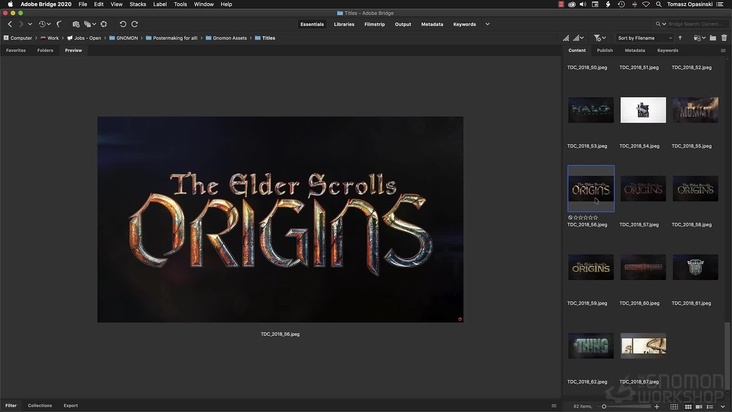
Task: Open the filter by rating funnel menu
Action: (599, 38)
